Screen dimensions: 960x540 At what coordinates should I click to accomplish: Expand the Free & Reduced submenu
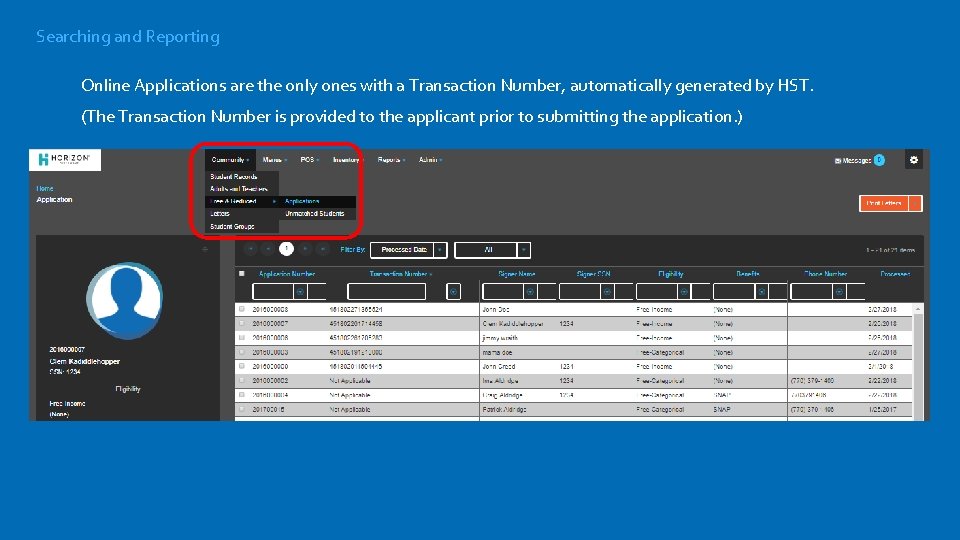tap(243, 201)
